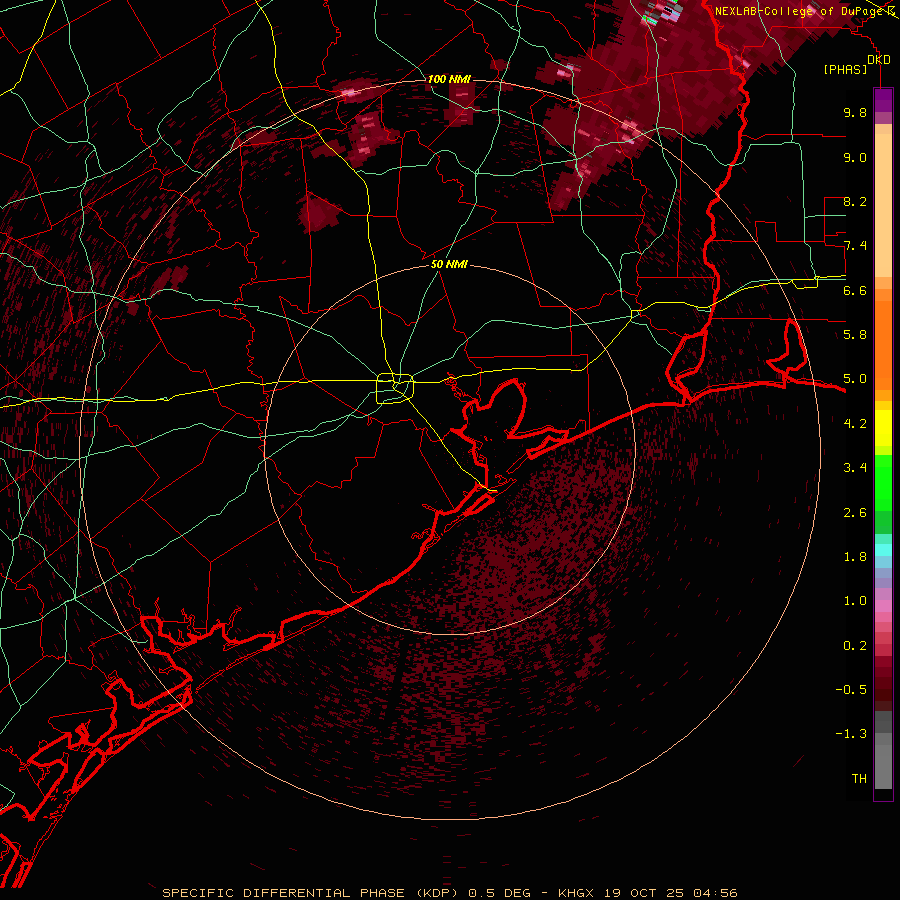900x900 pixels.
Task: Click the "KHGX" station identifier in the caption
Action: click(x=577, y=893)
